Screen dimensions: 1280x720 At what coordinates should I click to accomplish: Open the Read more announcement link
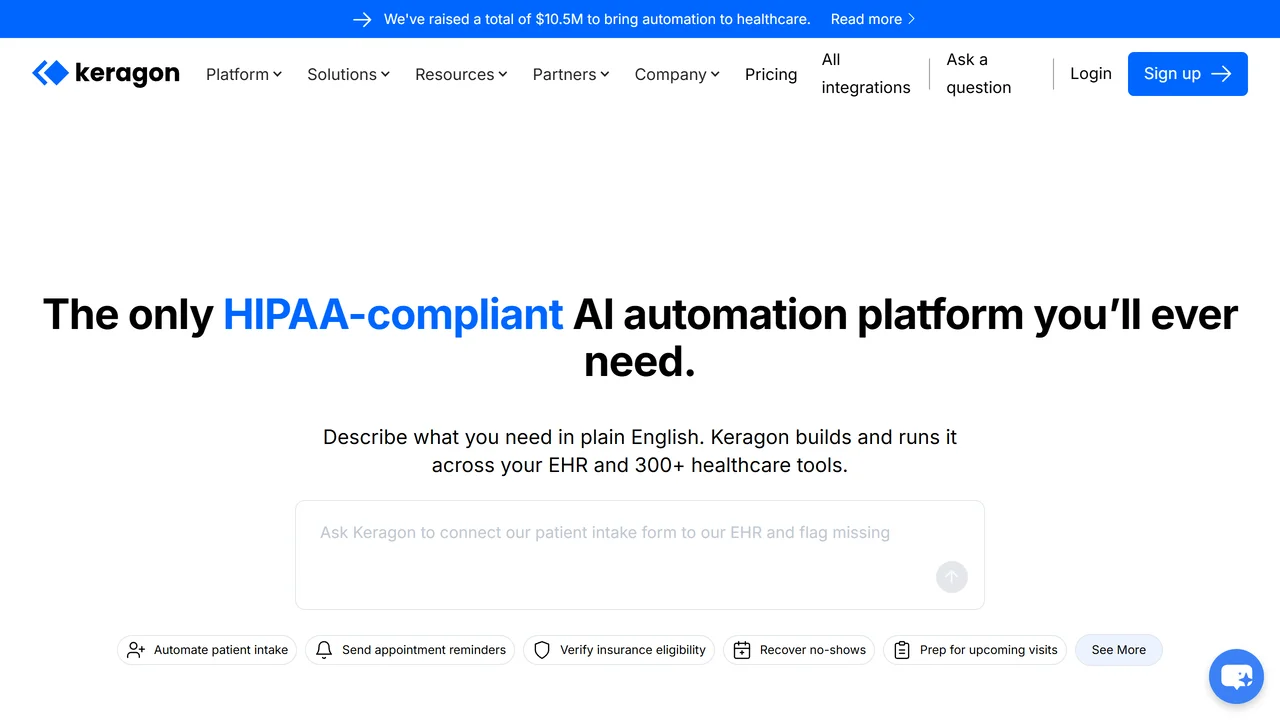point(873,19)
